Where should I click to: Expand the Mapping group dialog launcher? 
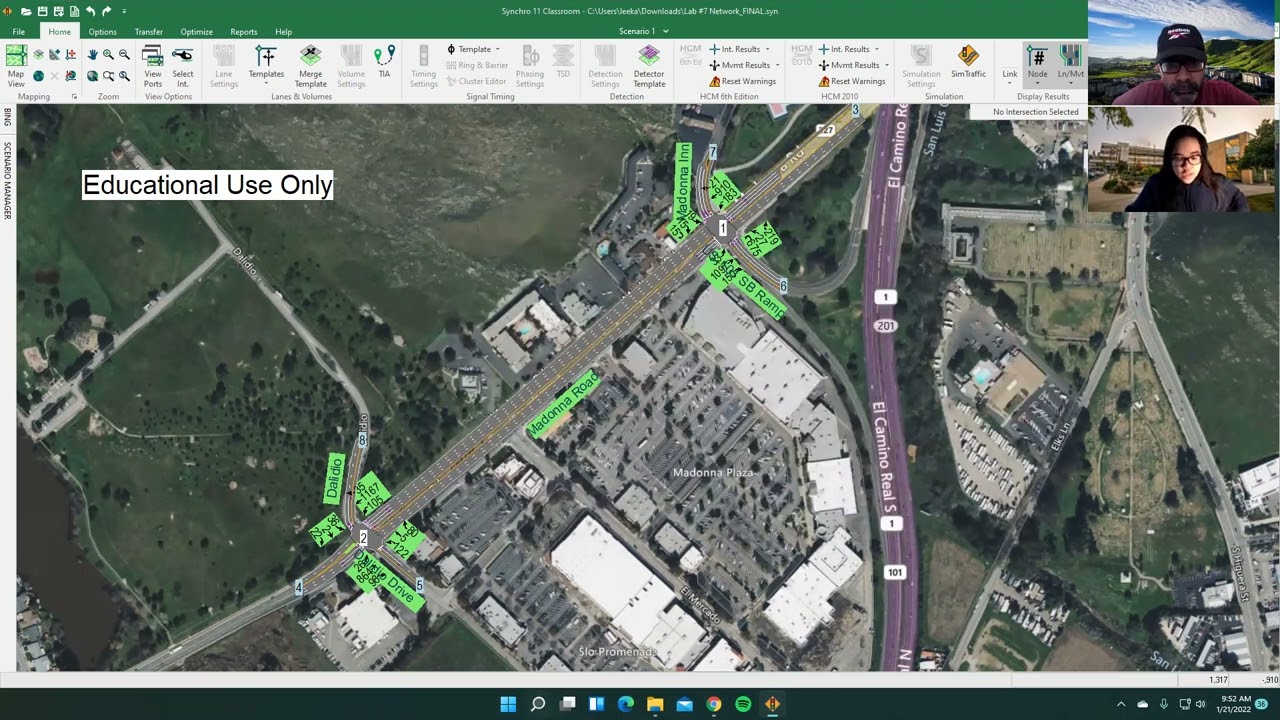74,97
